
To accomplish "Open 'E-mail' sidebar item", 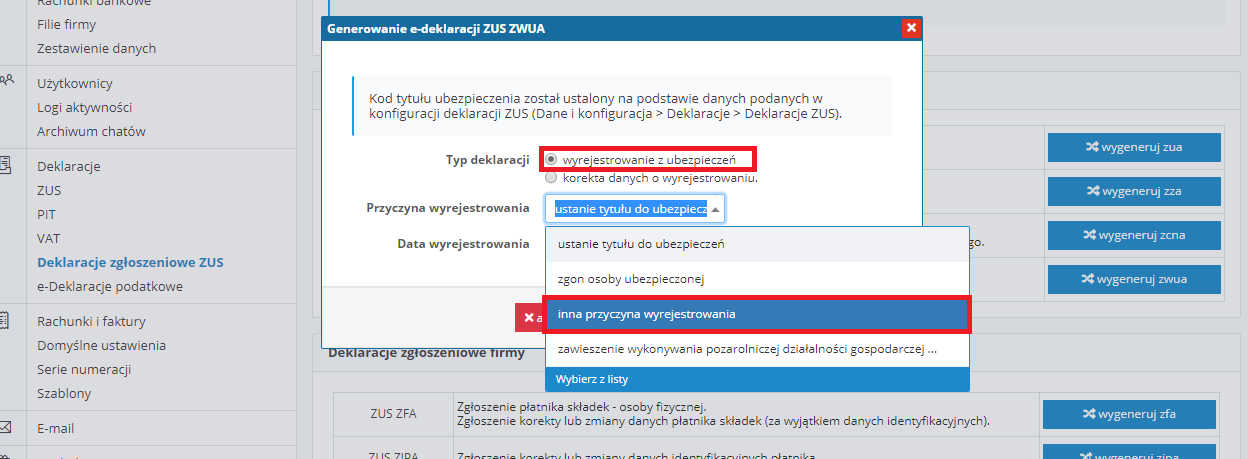I will [x=56, y=428].
